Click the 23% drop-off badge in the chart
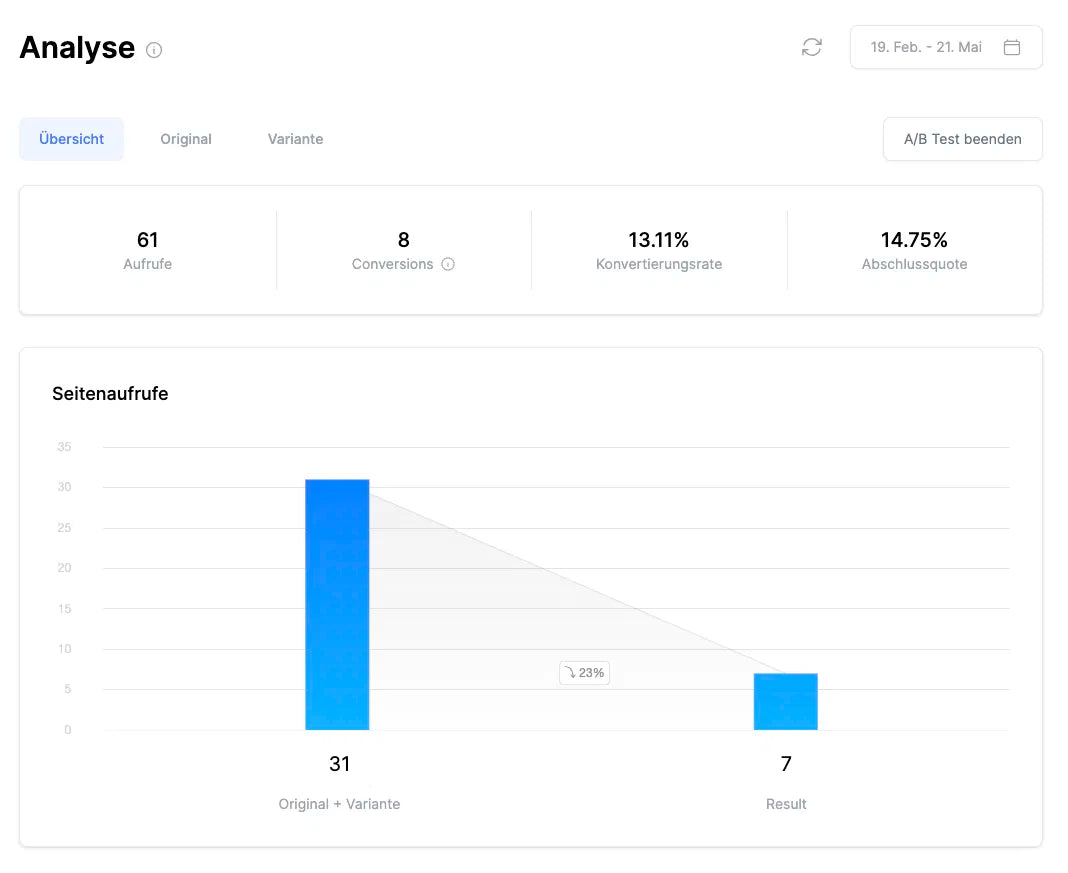This screenshot has height=873, width=1068. coord(584,673)
